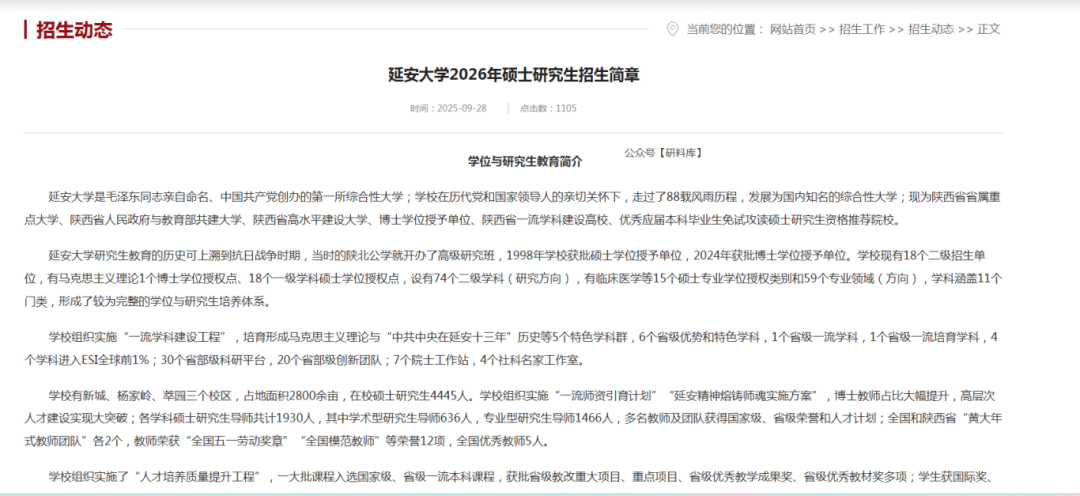Image resolution: width=1080 pixels, height=496 pixels.
Task: Click the first >> separator after 网站首页
Action: pos(827,29)
